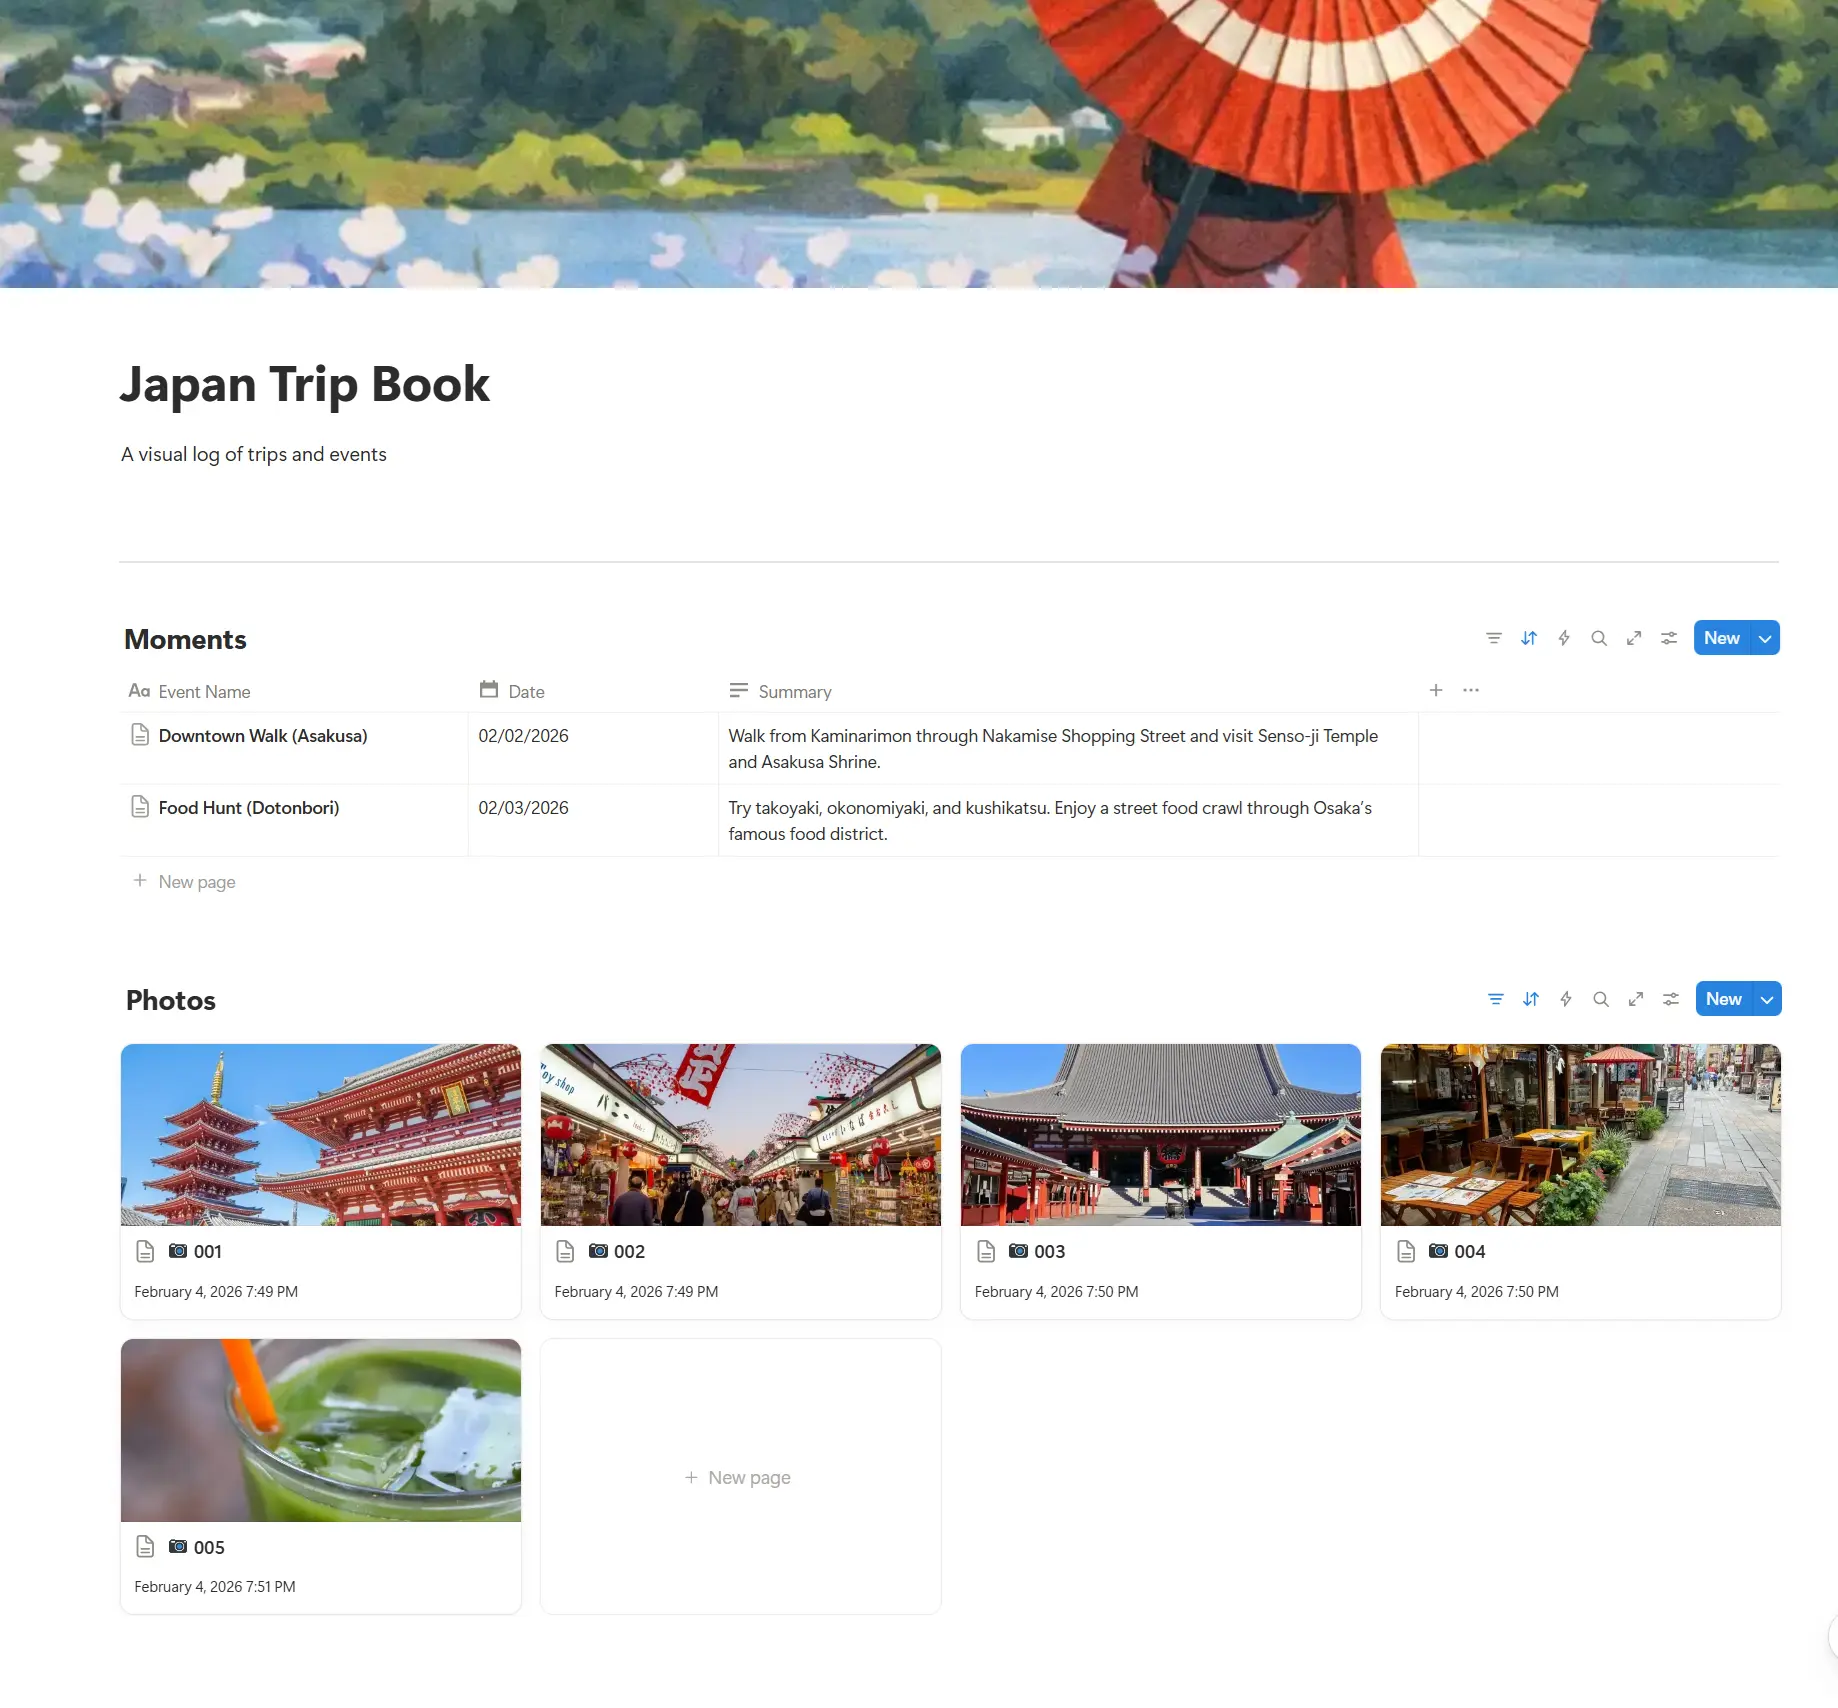Click the filter icon in Photos toolbar

coord(1496,999)
